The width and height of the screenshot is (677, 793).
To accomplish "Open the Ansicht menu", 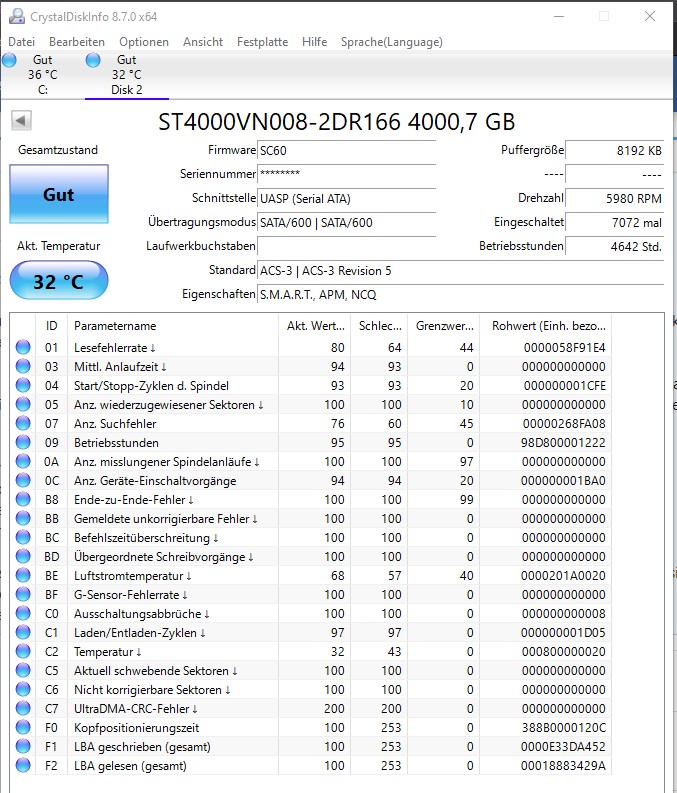I will click(x=203, y=42).
